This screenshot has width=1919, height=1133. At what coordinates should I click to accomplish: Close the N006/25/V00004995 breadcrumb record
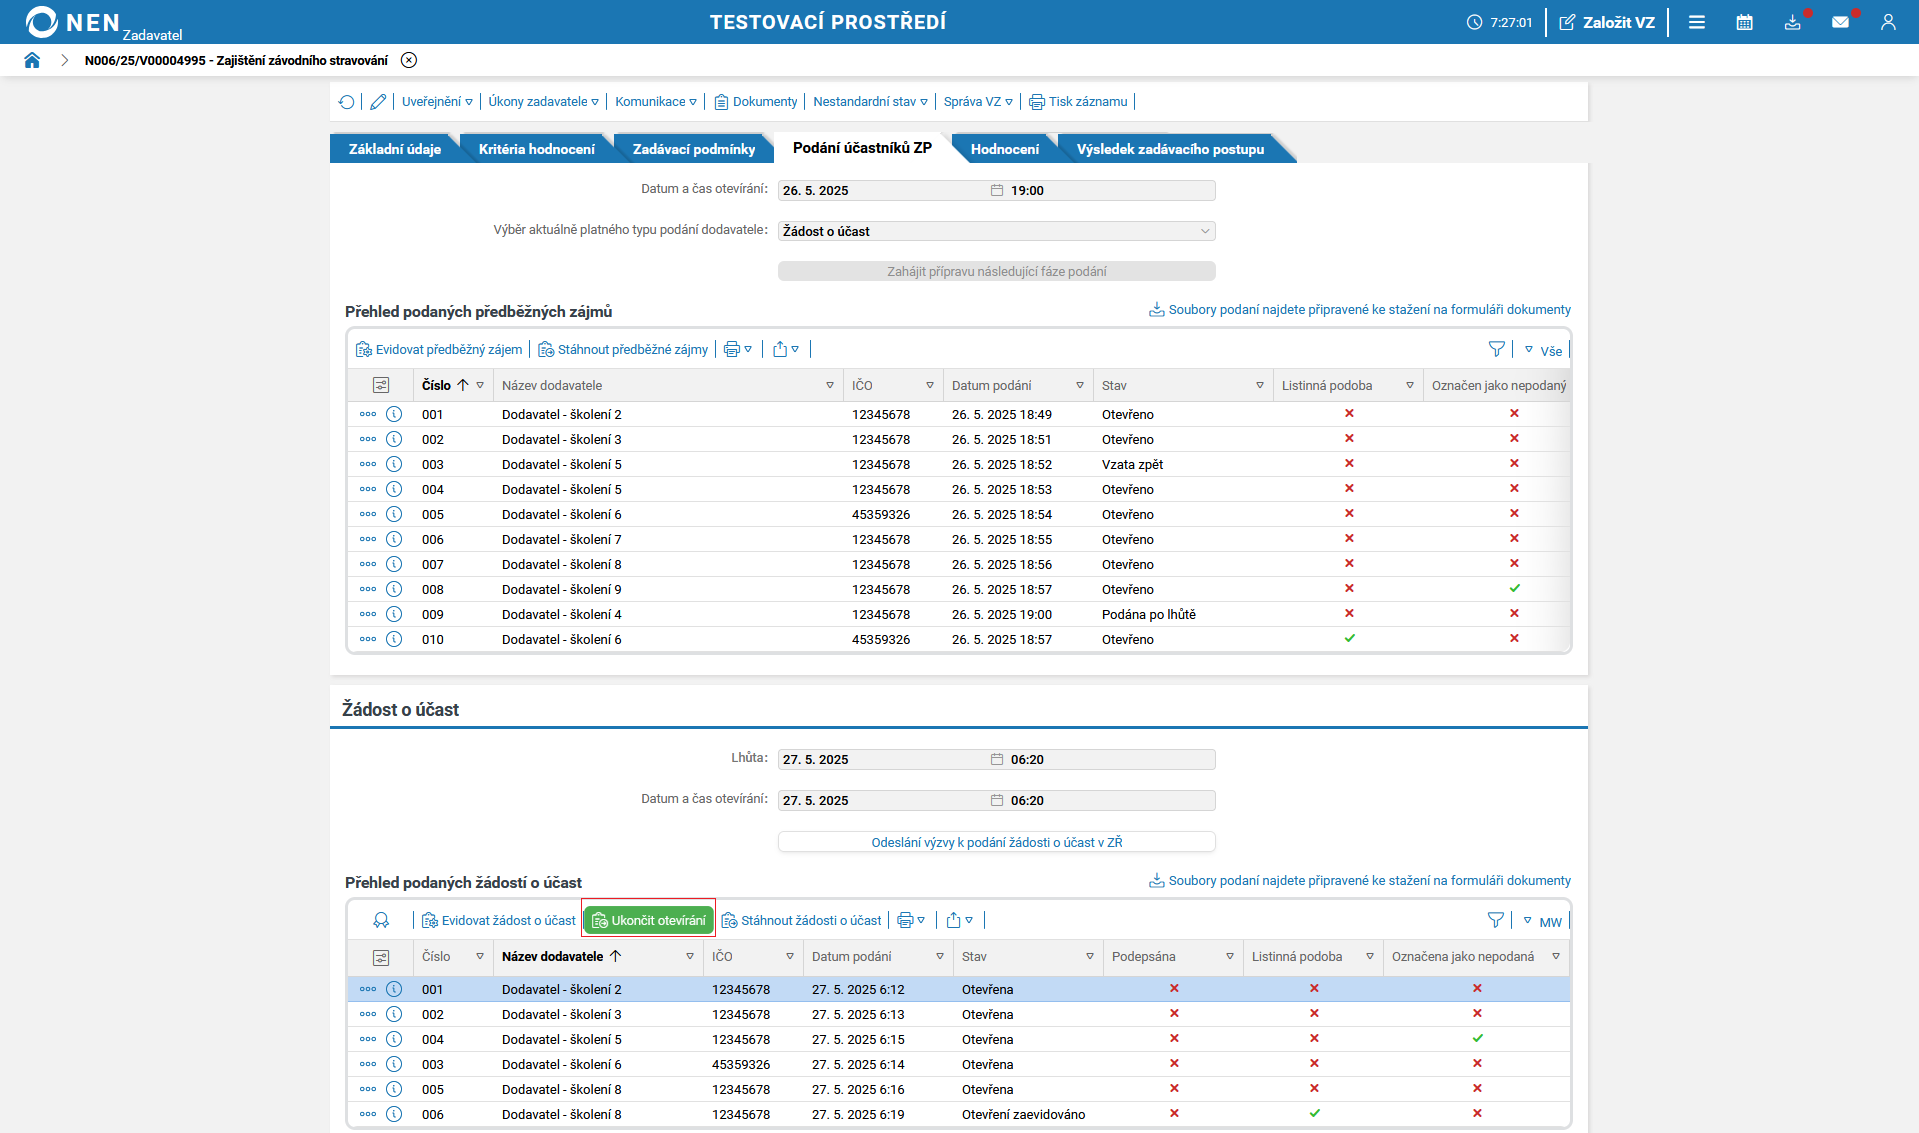(409, 60)
